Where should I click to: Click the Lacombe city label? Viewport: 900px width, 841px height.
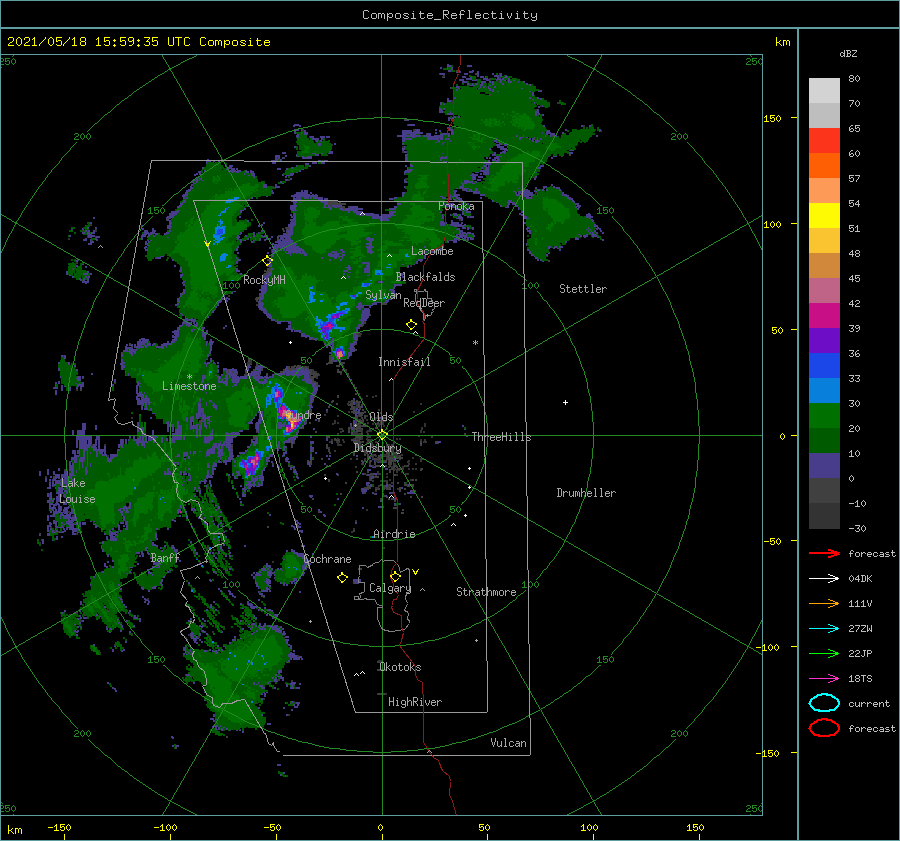(x=432, y=251)
